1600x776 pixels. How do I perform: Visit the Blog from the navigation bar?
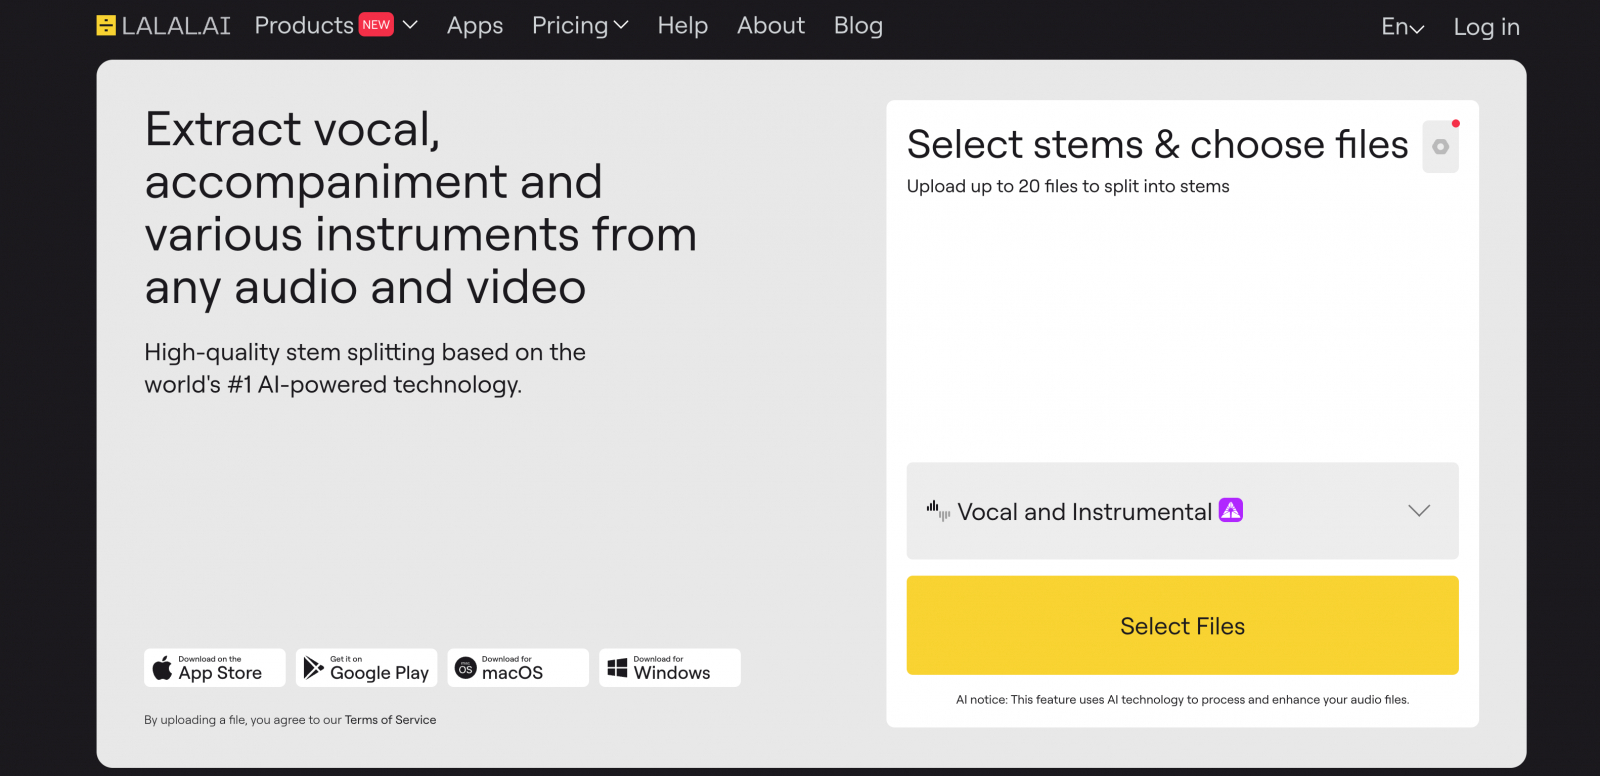tap(858, 26)
